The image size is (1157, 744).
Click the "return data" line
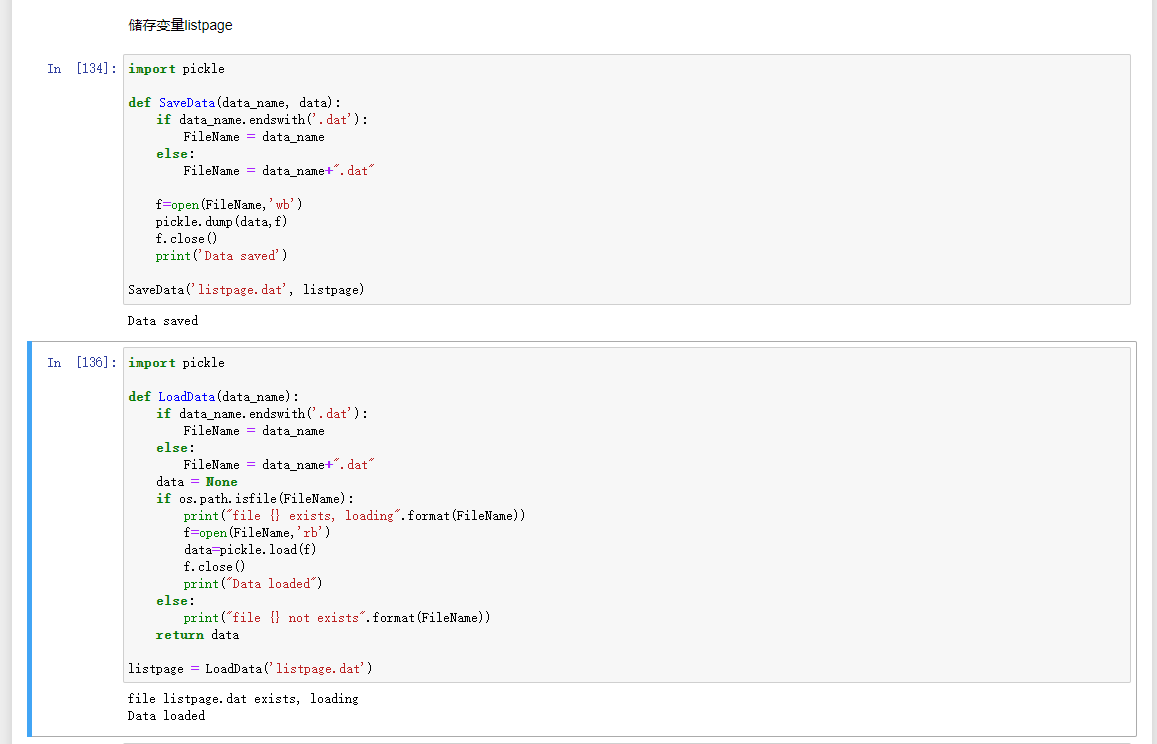(197, 635)
